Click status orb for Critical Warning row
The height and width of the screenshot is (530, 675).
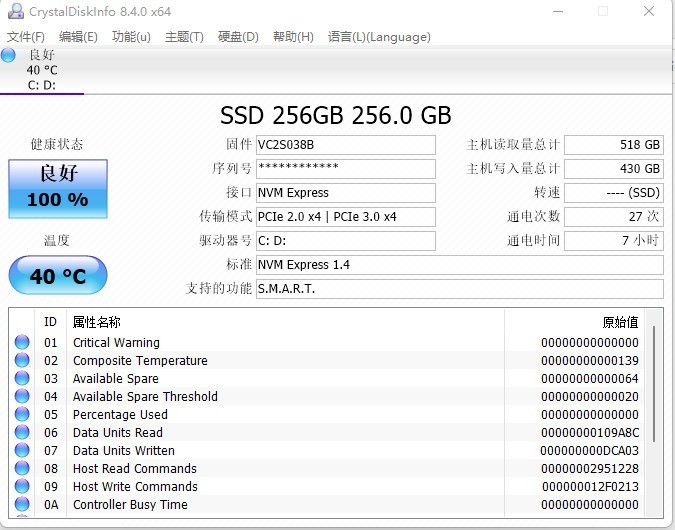[x=22, y=342]
